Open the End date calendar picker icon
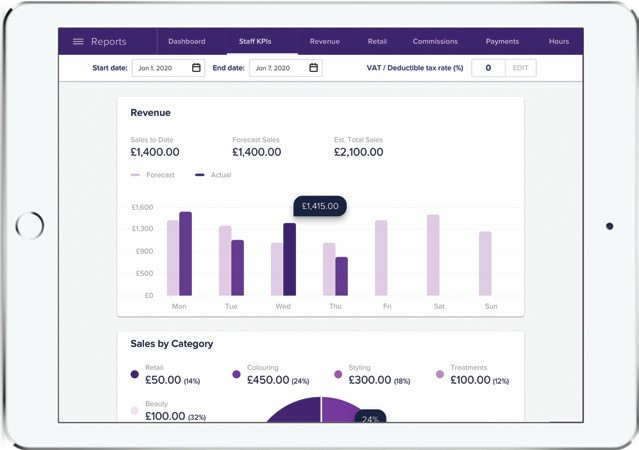Image resolution: width=639 pixels, height=450 pixels. point(313,68)
